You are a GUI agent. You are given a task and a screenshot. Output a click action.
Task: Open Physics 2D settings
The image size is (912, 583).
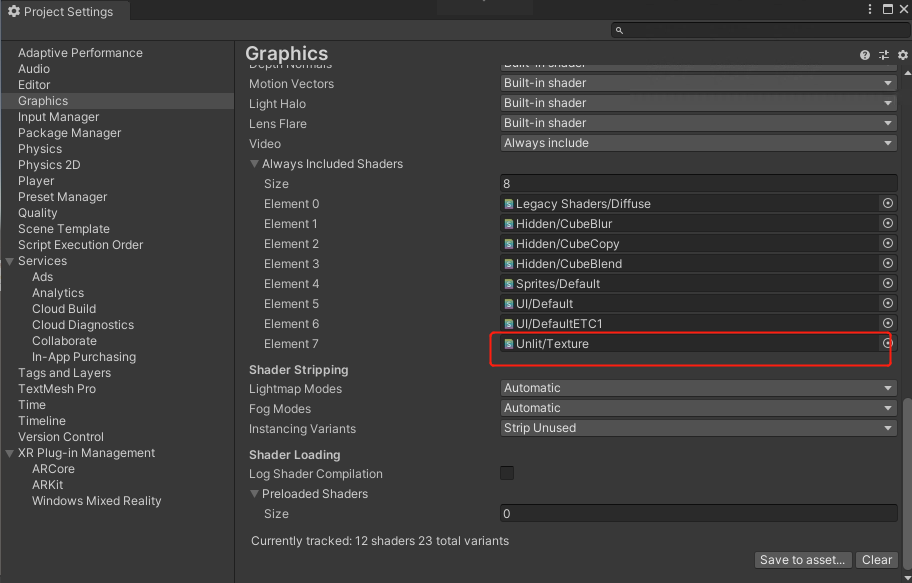point(49,165)
